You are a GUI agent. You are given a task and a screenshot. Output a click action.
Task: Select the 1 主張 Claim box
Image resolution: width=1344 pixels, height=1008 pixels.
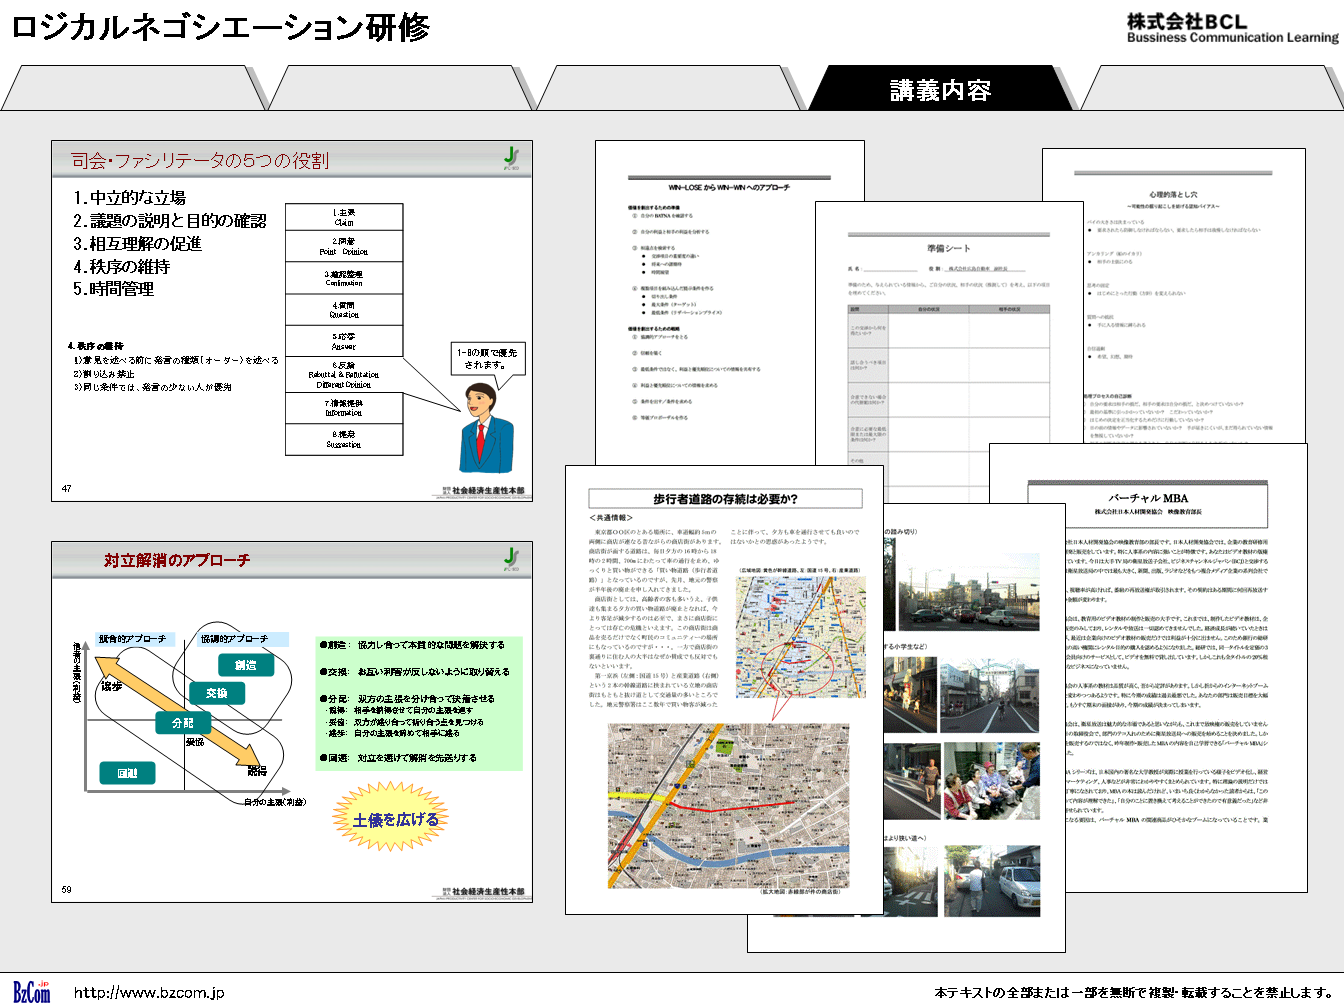click(344, 217)
